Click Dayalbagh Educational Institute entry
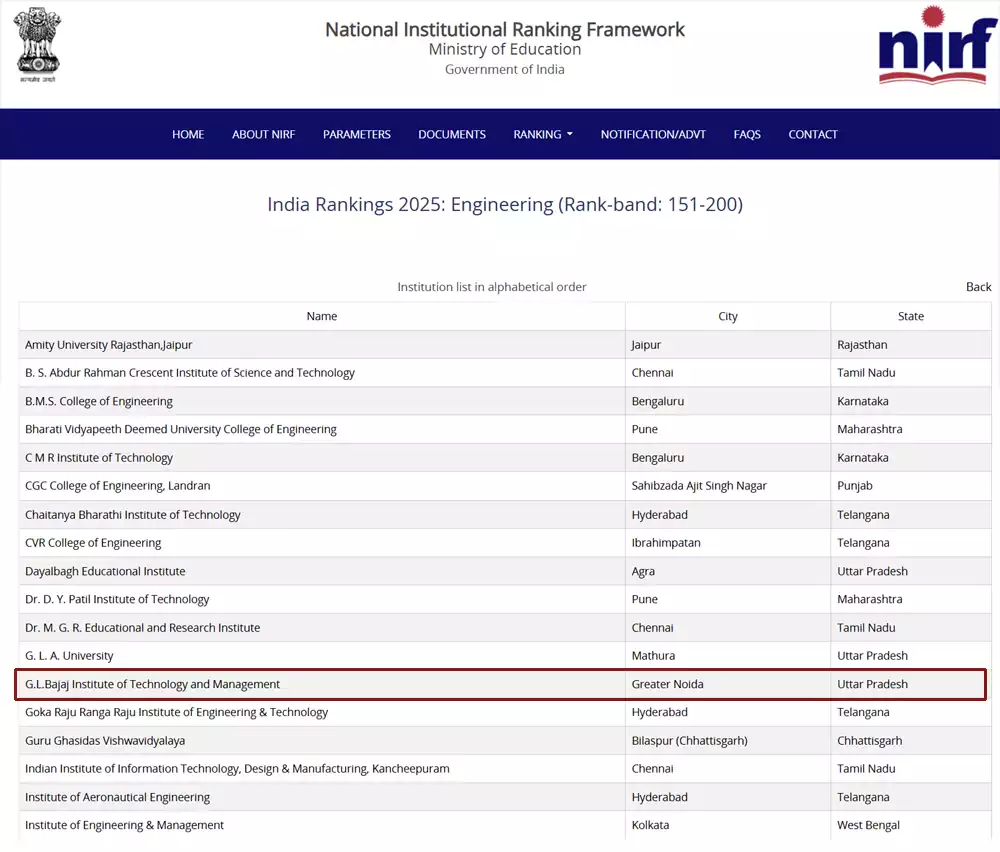 (x=105, y=571)
